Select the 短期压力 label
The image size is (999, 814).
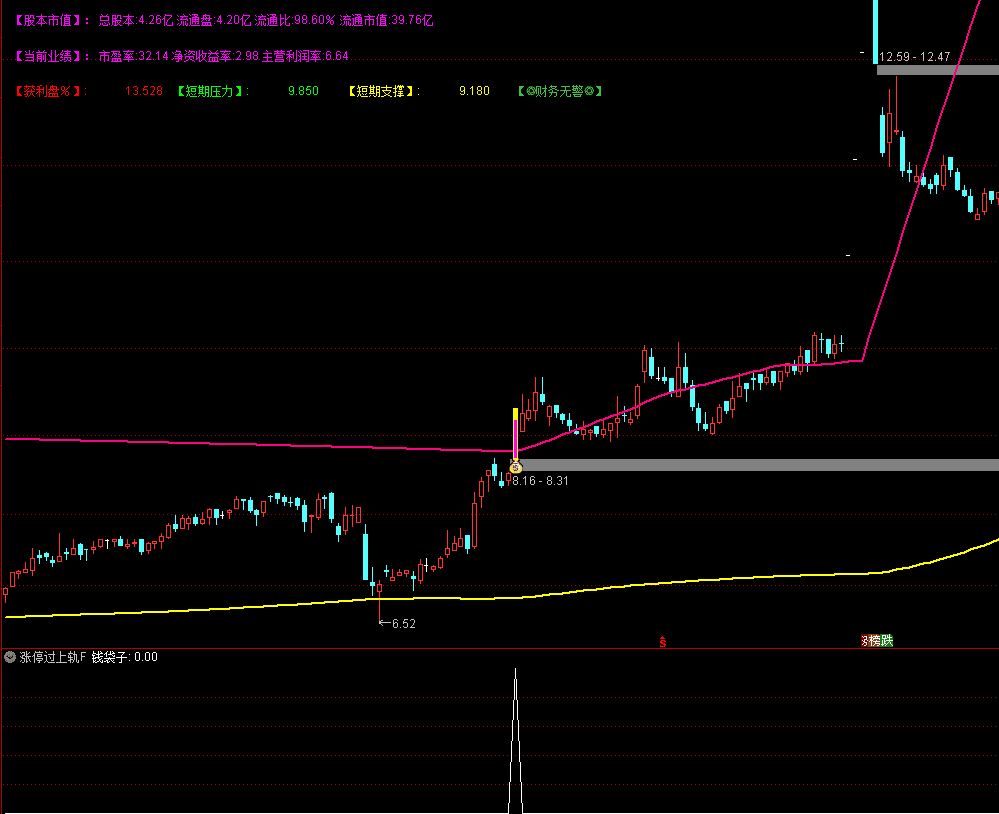pos(212,91)
